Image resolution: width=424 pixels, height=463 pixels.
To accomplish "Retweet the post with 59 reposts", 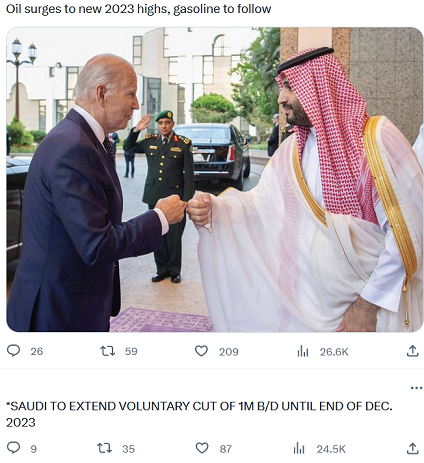I will (107, 351).
